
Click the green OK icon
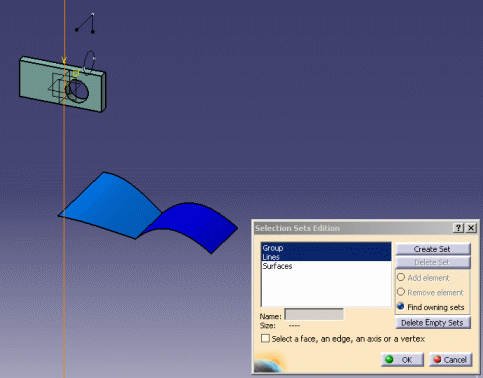tap(389, 360)
